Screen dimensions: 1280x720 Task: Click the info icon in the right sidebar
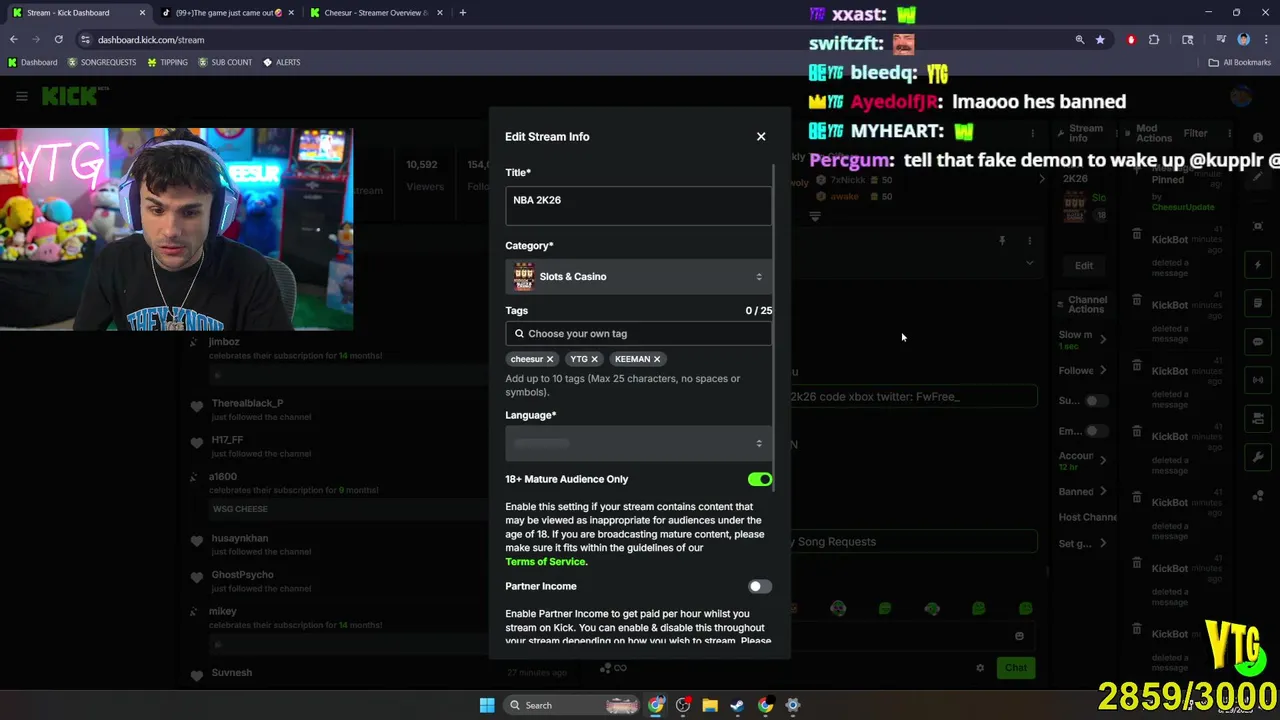(x=1258, y=137)
